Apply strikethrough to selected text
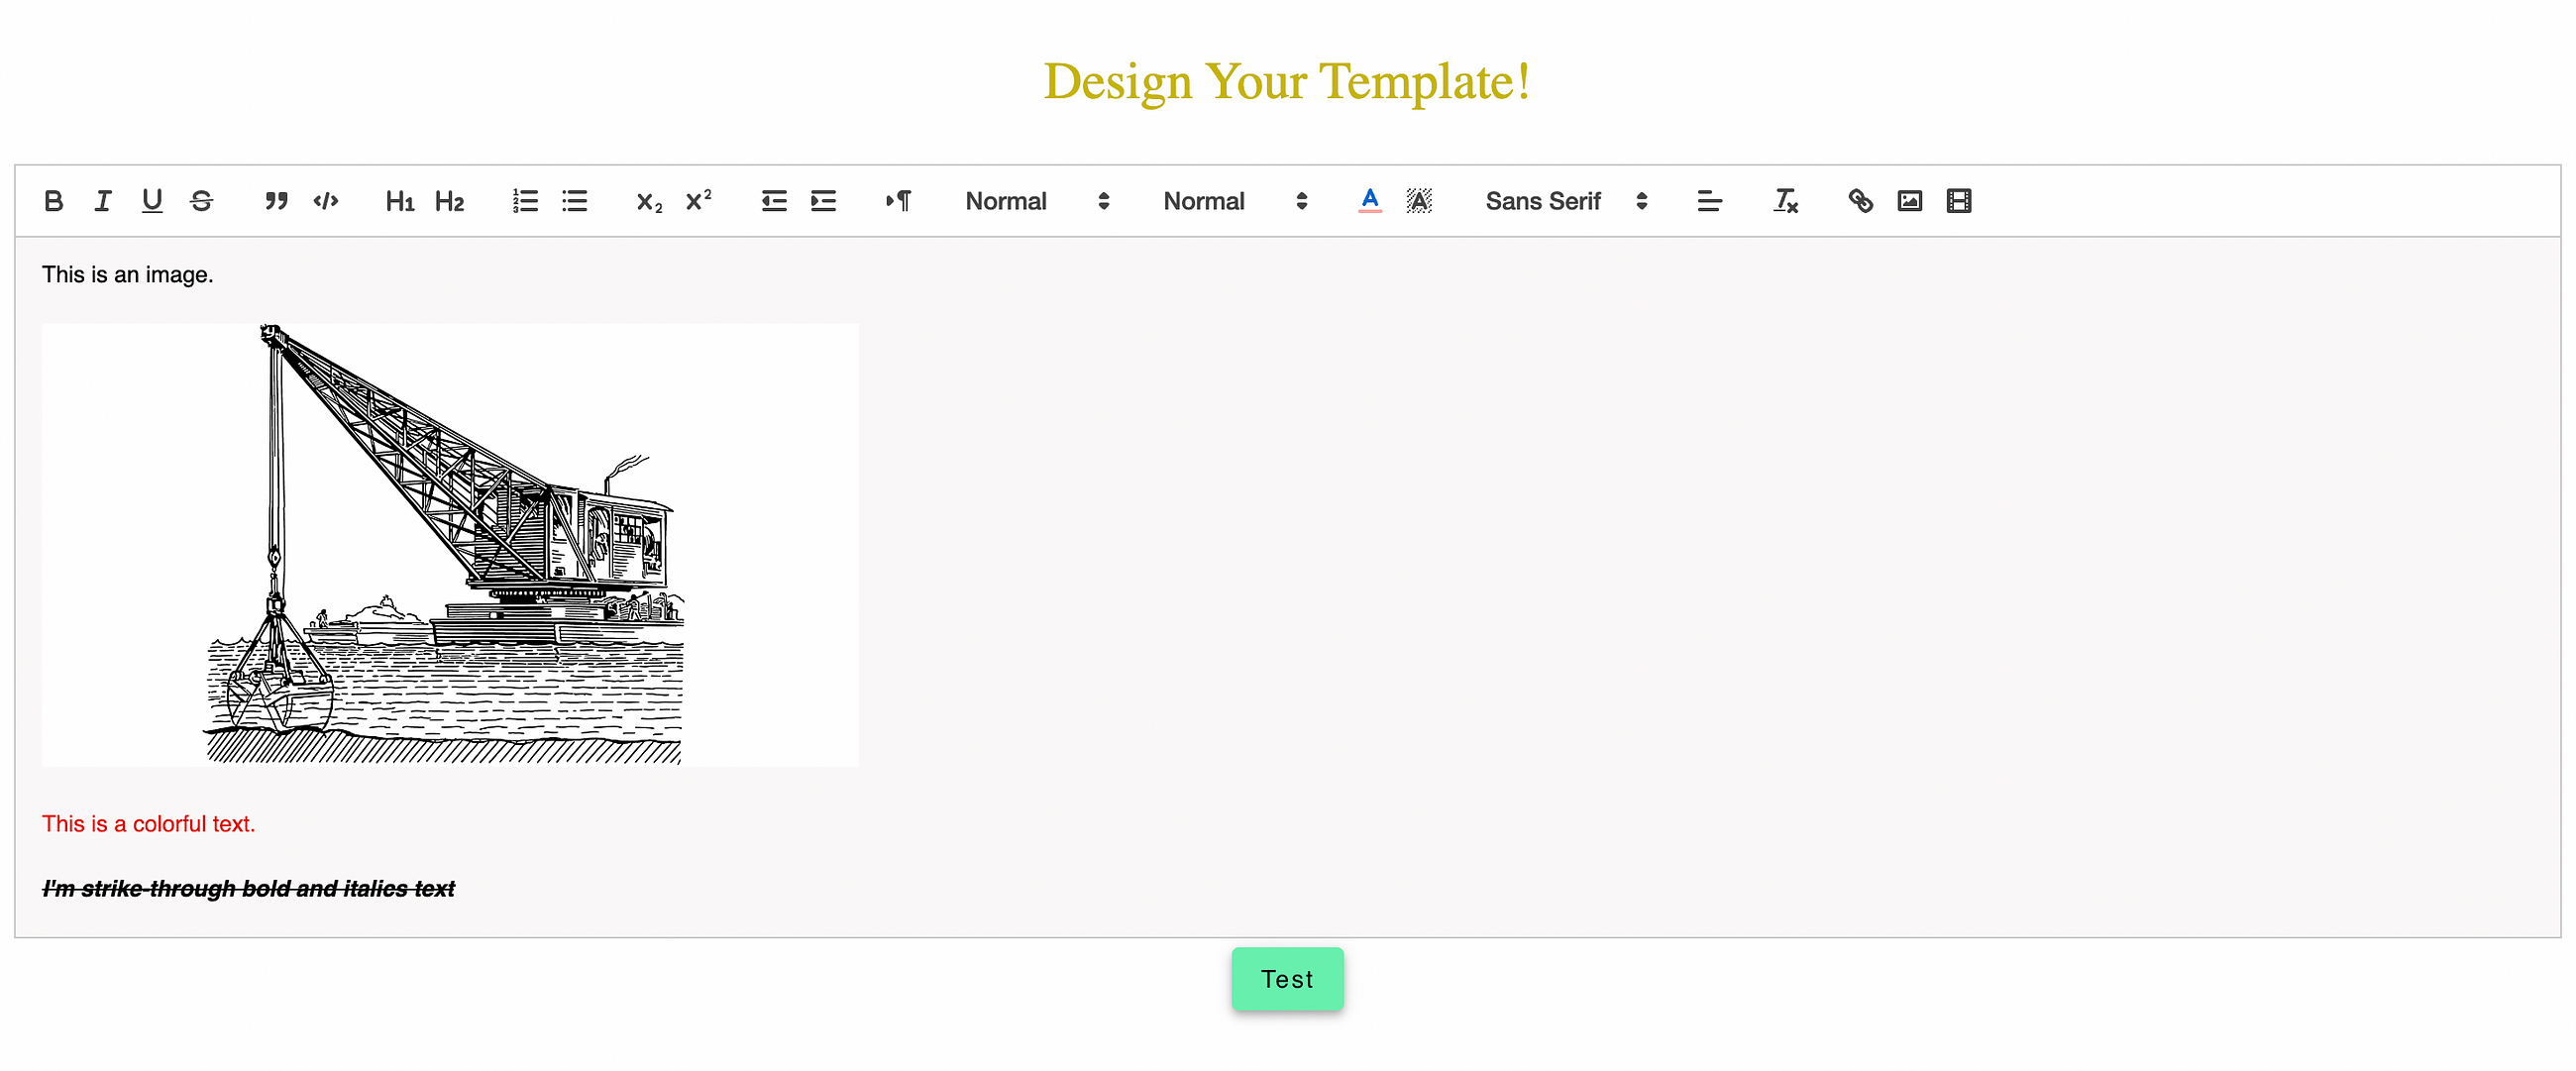The width and height of the screenshot is (2576, 1071). coord(200,200)
